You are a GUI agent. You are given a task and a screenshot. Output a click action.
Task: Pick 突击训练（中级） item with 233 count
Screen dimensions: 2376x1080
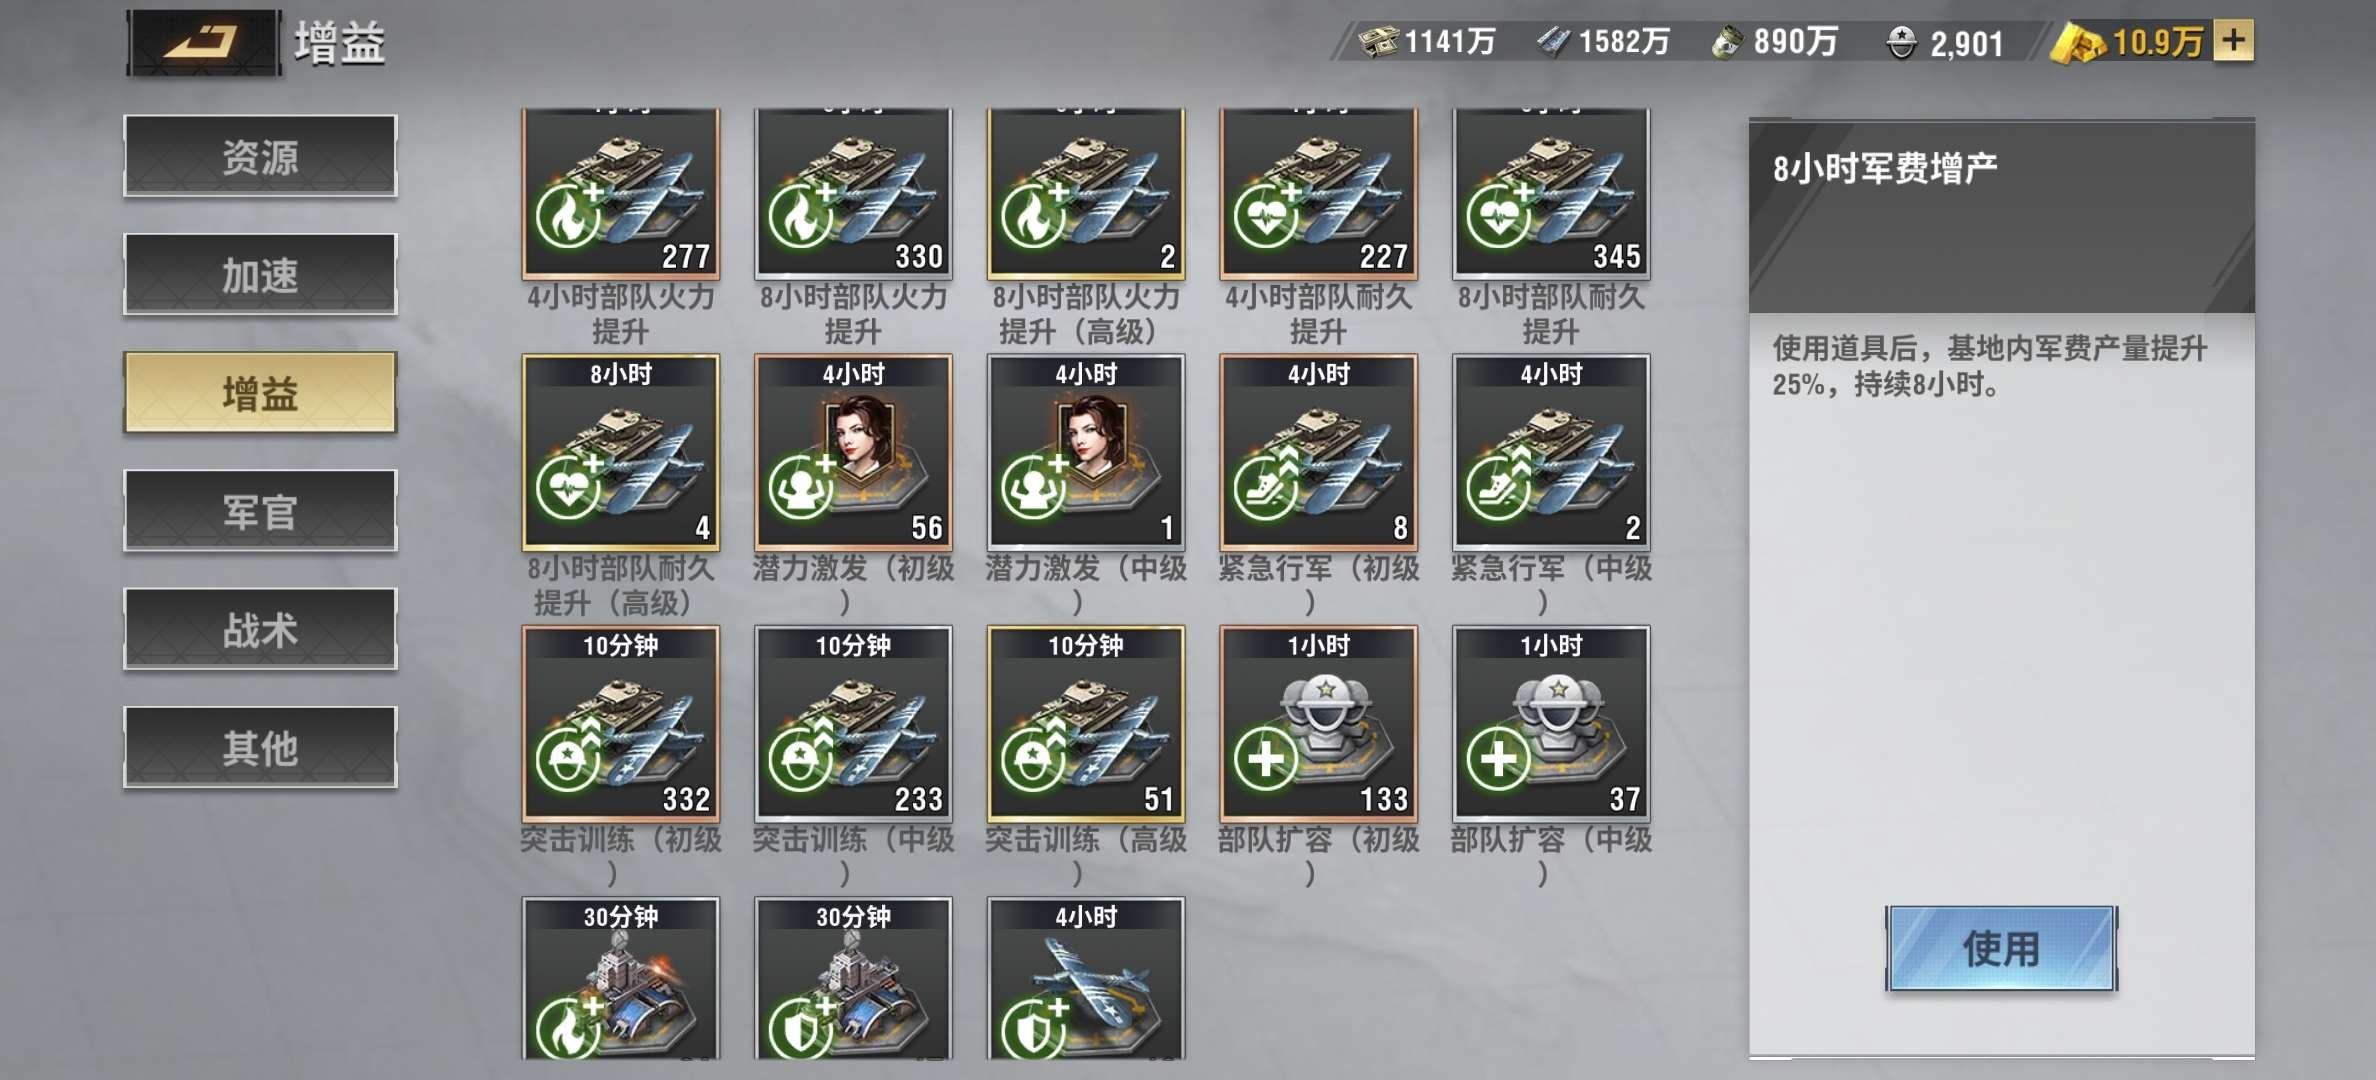853,723
